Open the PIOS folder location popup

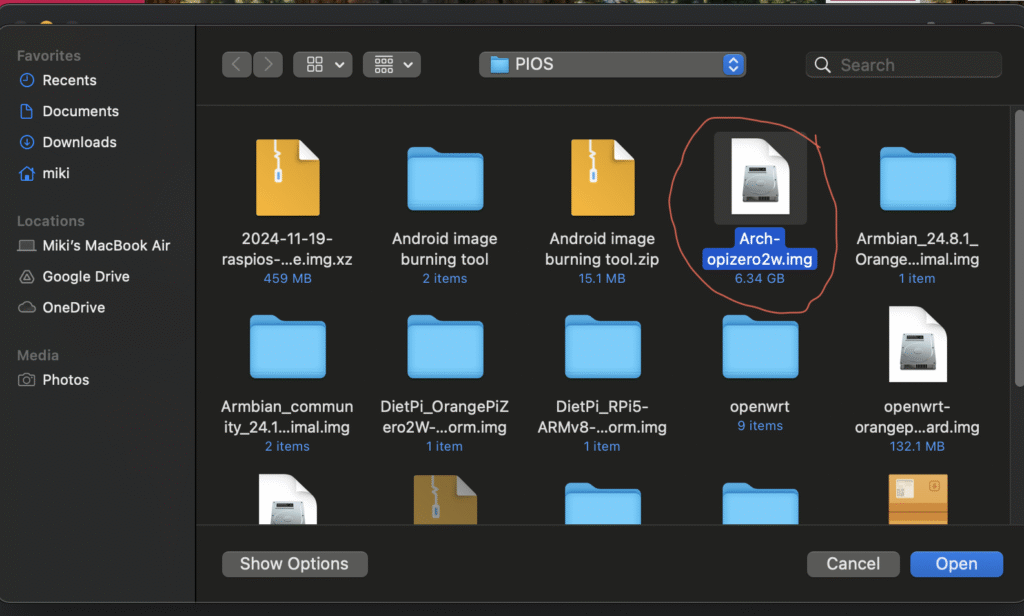[612, 65]
